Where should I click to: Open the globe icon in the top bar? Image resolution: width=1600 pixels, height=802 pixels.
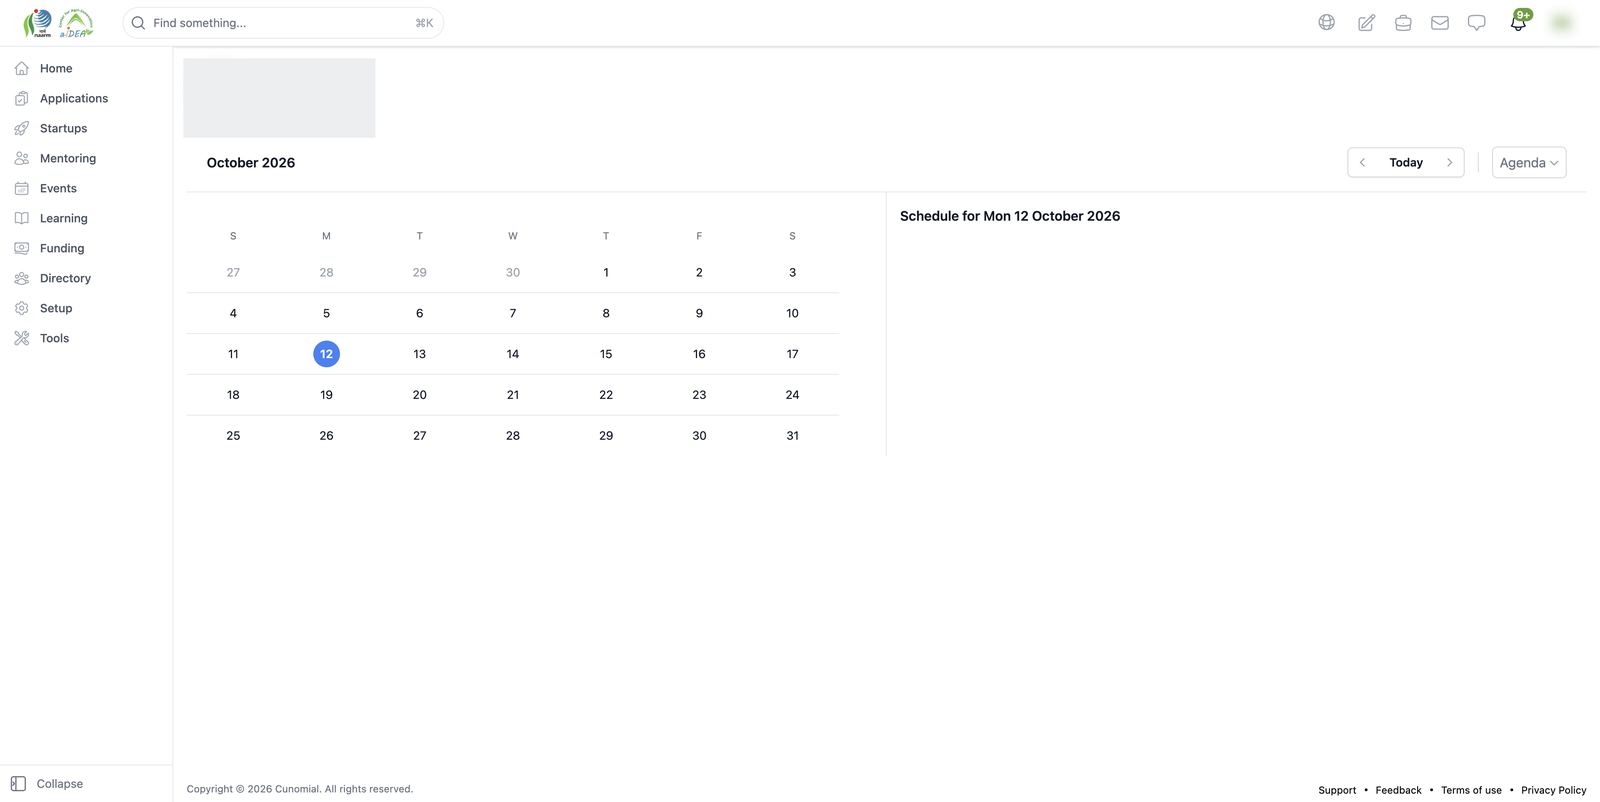1326,22
